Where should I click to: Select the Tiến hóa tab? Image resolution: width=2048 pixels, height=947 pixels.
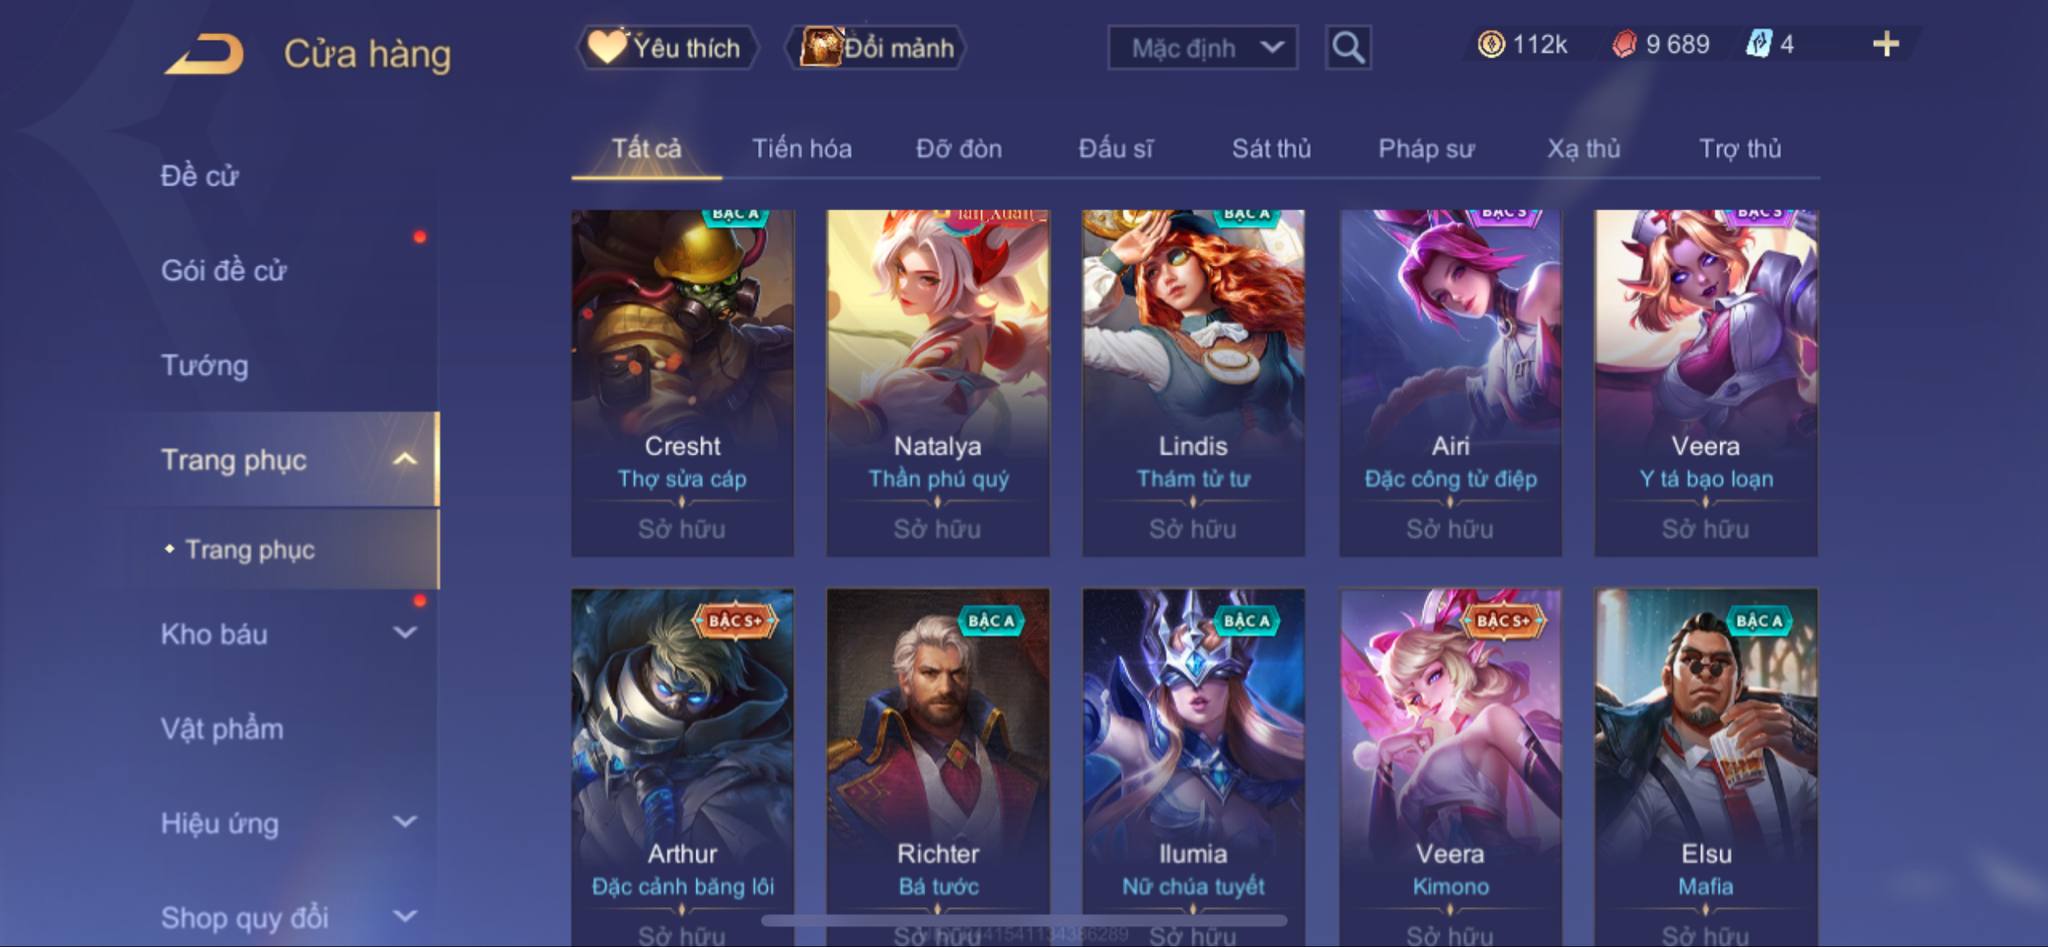click(802, 149)
